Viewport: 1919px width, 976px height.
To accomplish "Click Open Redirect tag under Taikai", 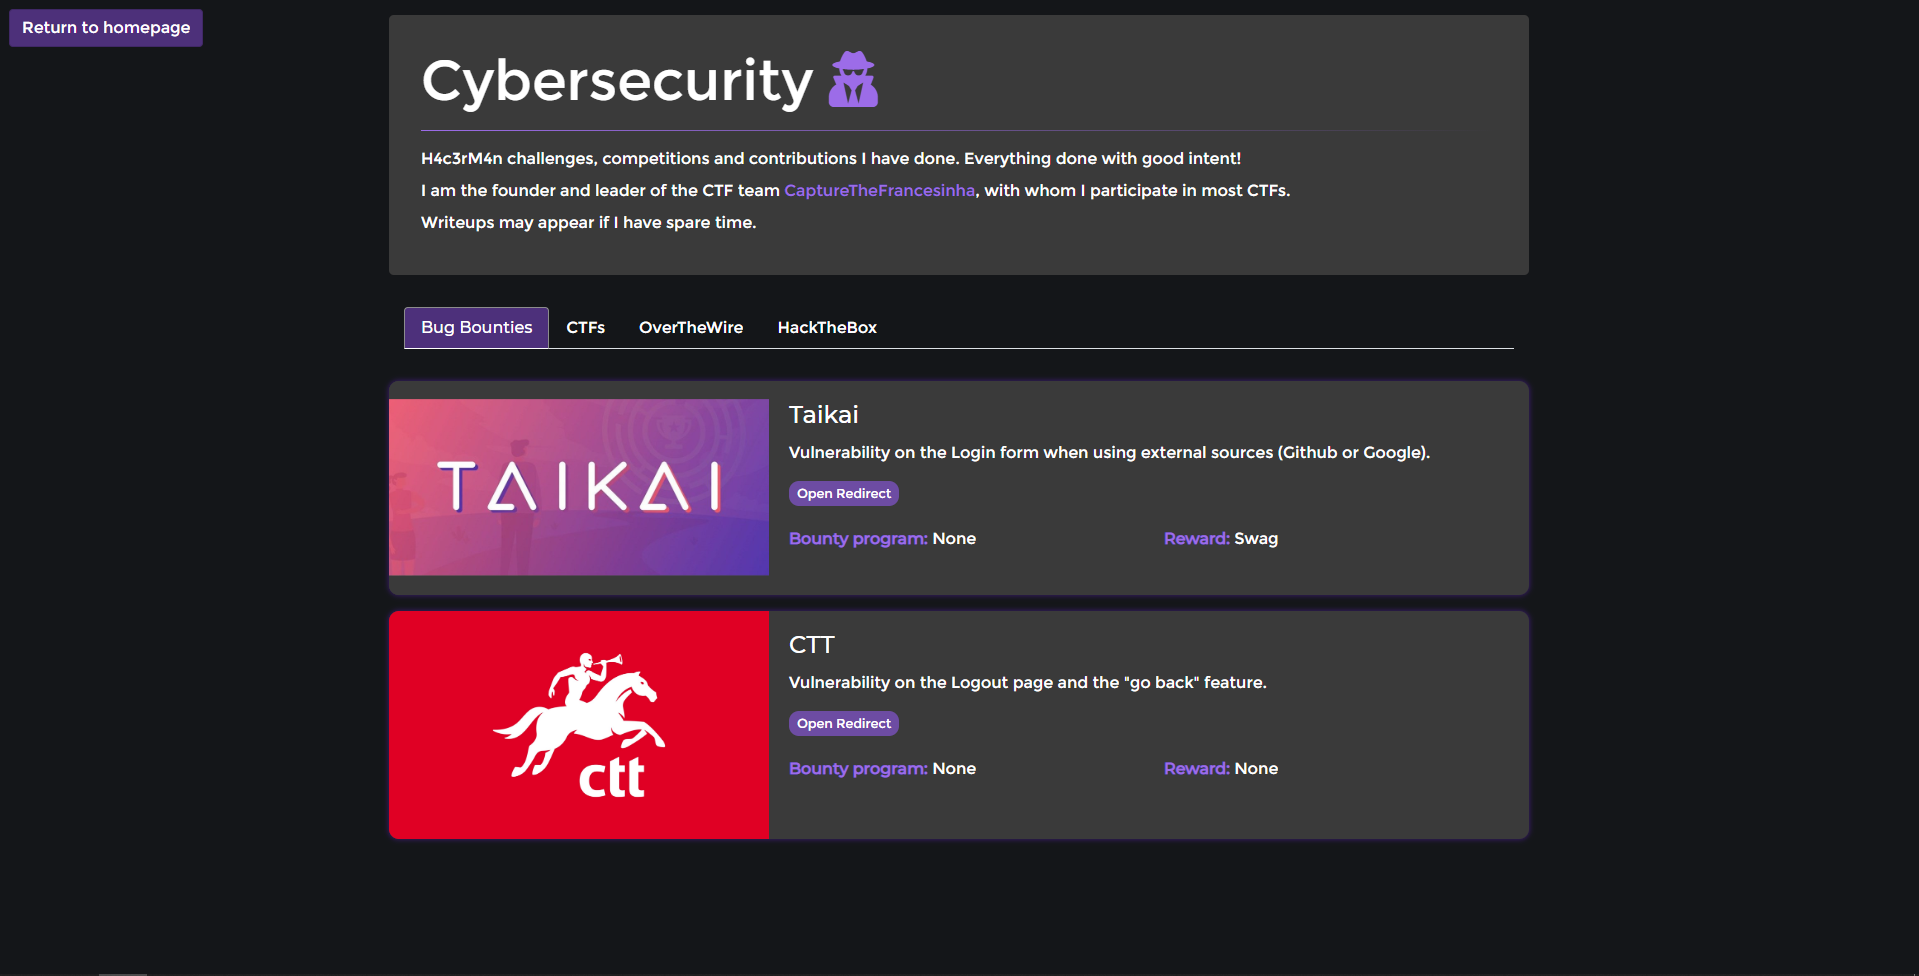I will pyautogui.click(x=844, y=493).
